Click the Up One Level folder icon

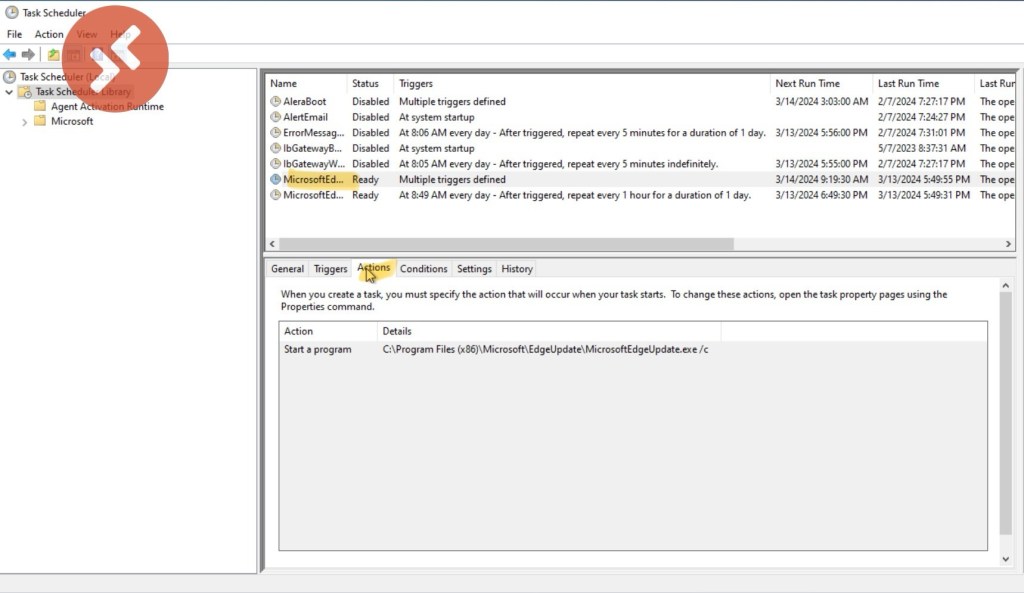pyautogui.click(x=54, y=54)
